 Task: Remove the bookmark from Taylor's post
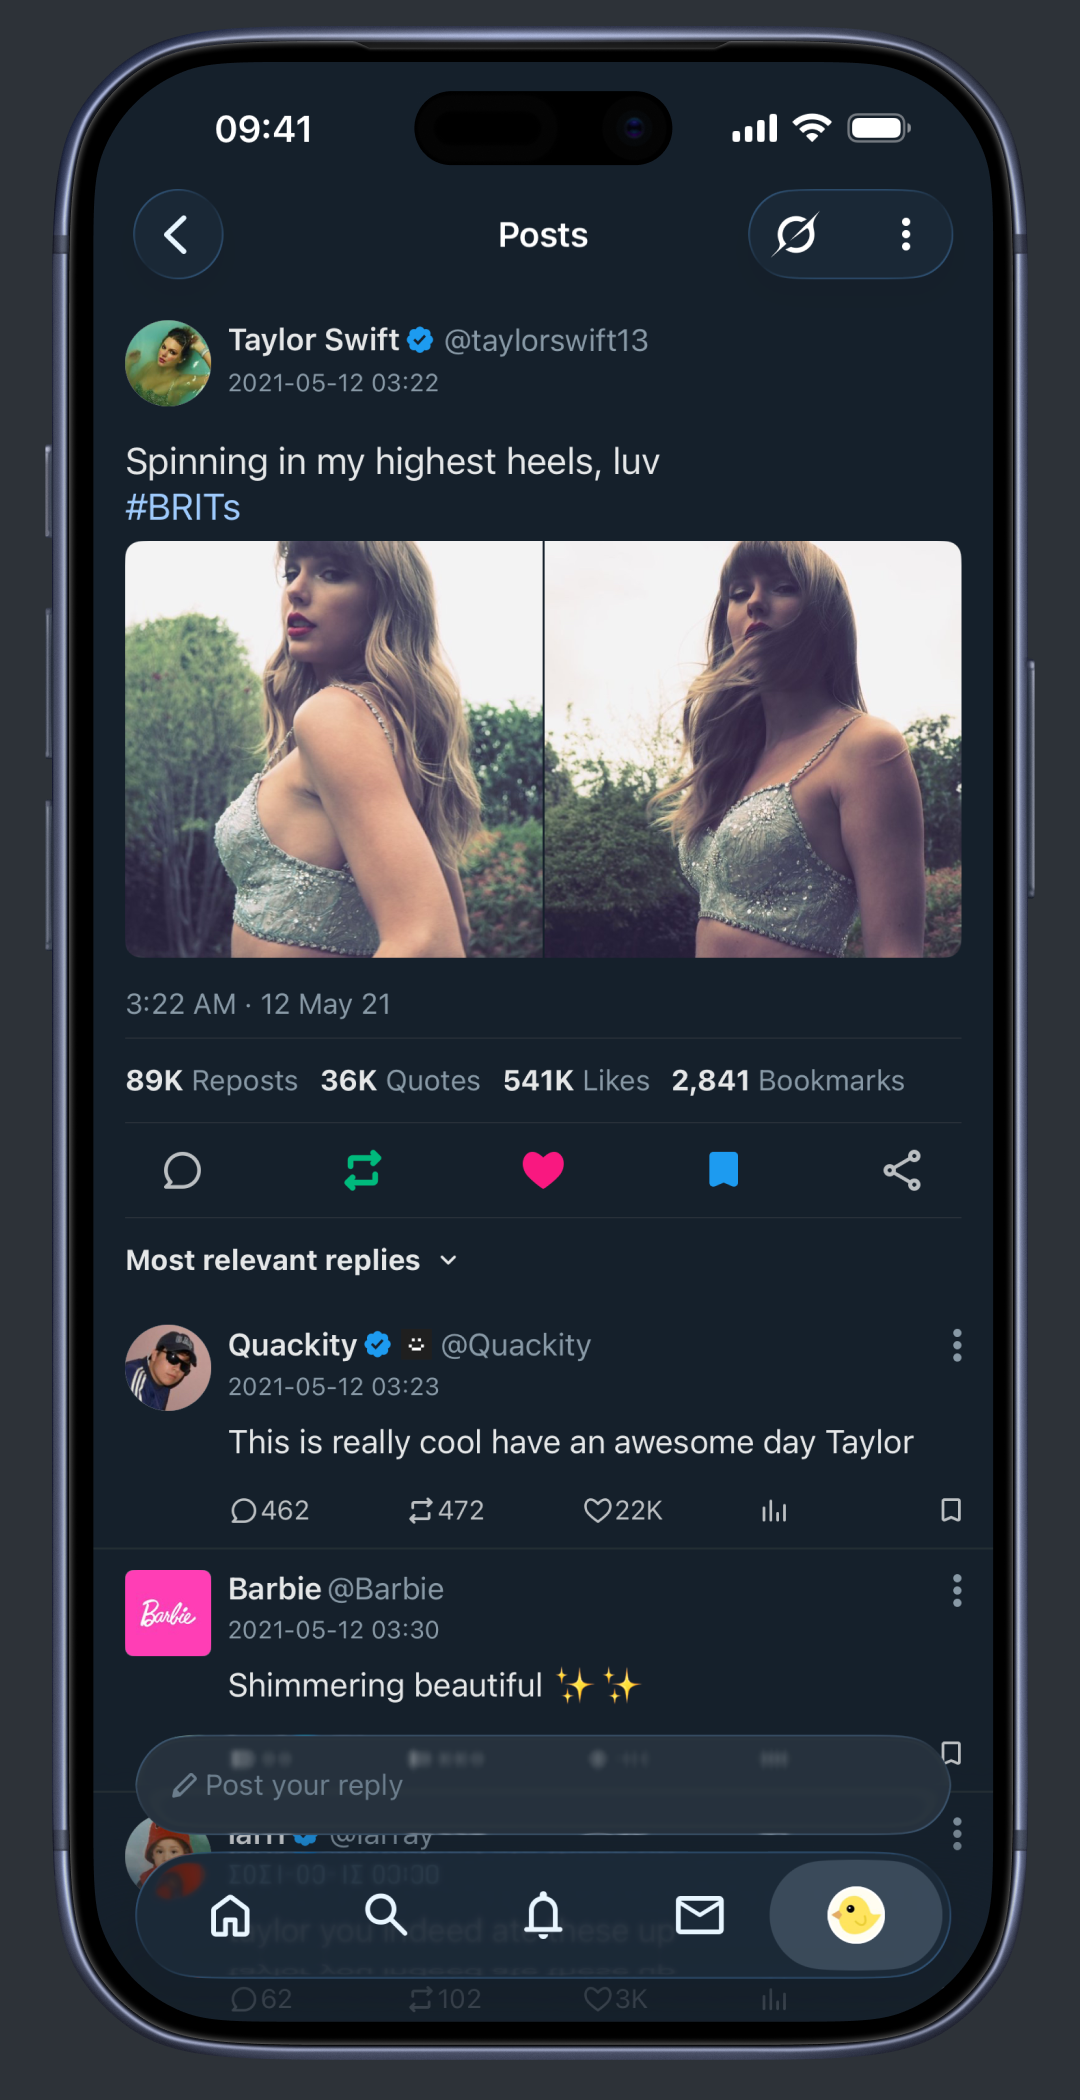click(x=723, y=1170)
